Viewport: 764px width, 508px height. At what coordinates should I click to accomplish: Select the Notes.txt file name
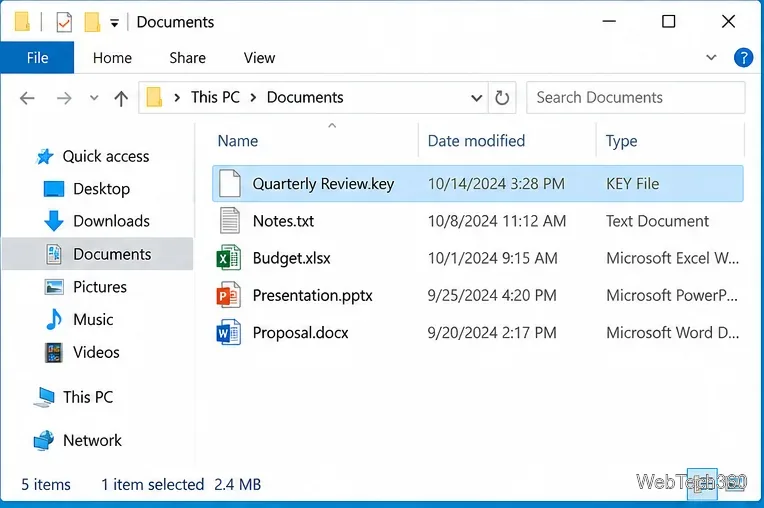pyautogui.click(x=283, y=221)
